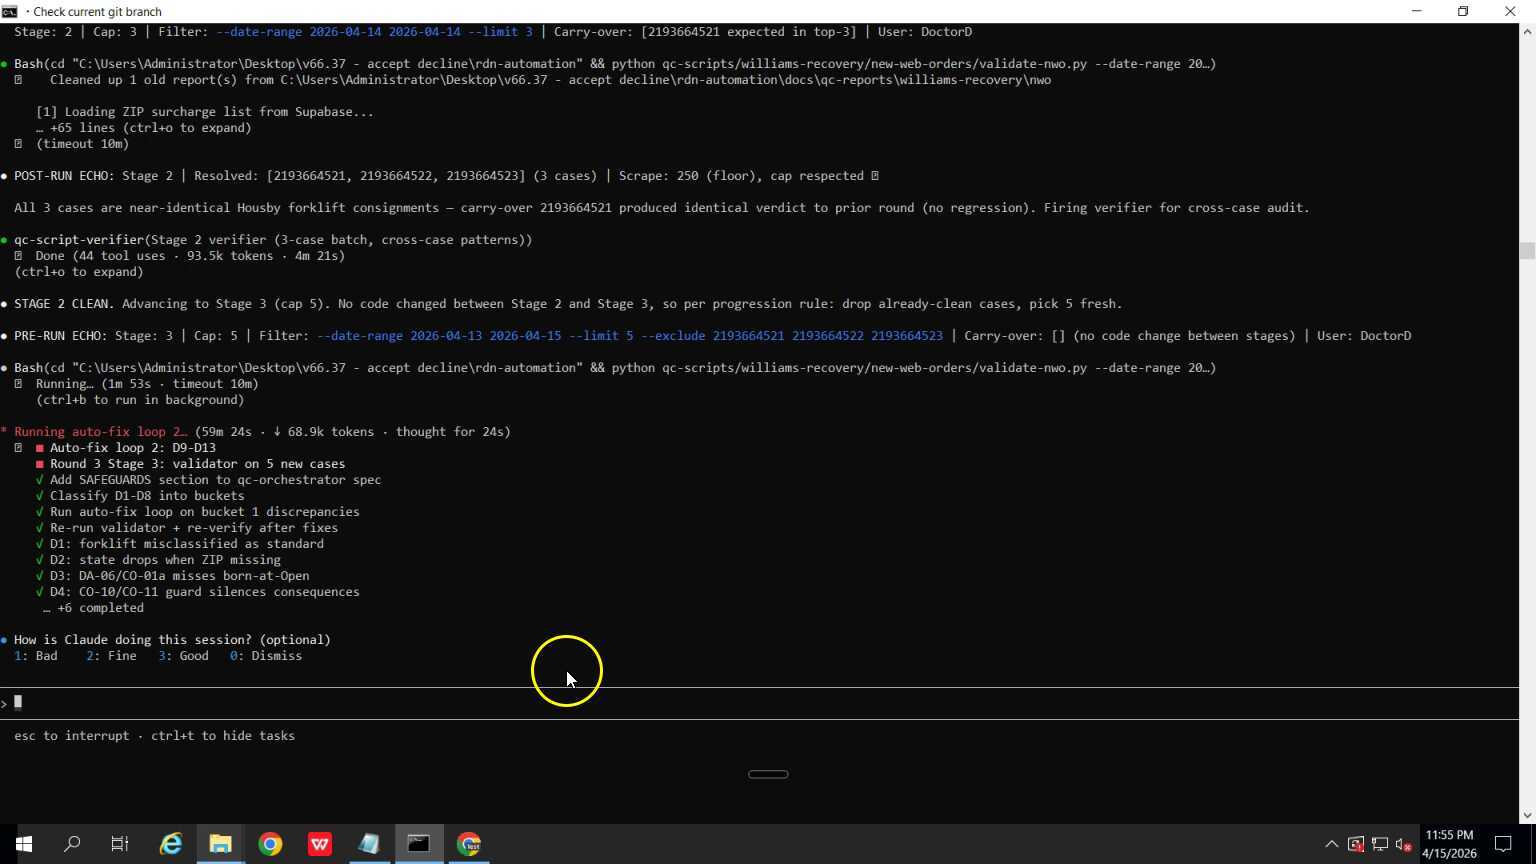Click the 'PRE-RUN ECHO: Stage: 3' line
1536x864 pixels.
click(713, 336)
